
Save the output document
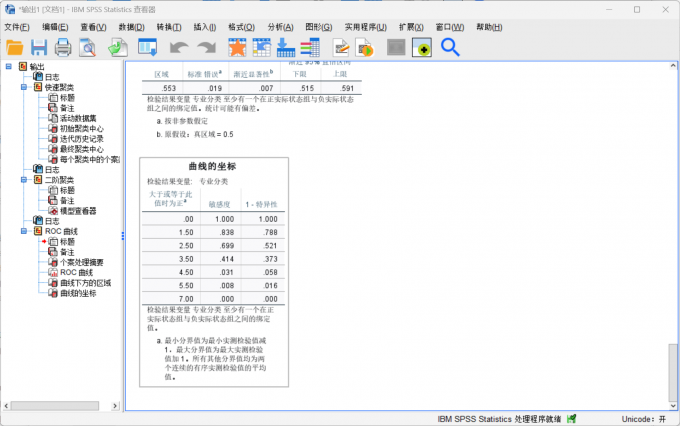coord(39,47)
